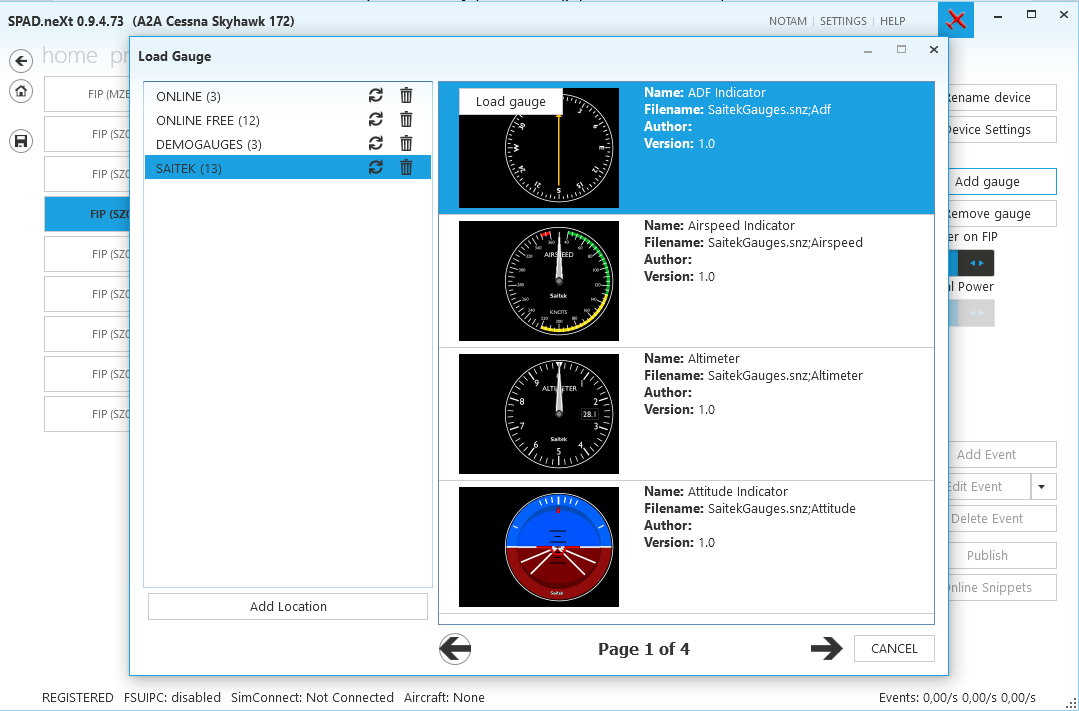Refresh the DEMOGAUGES location
Screen dimensions: 1079x711
pos(376,143)
